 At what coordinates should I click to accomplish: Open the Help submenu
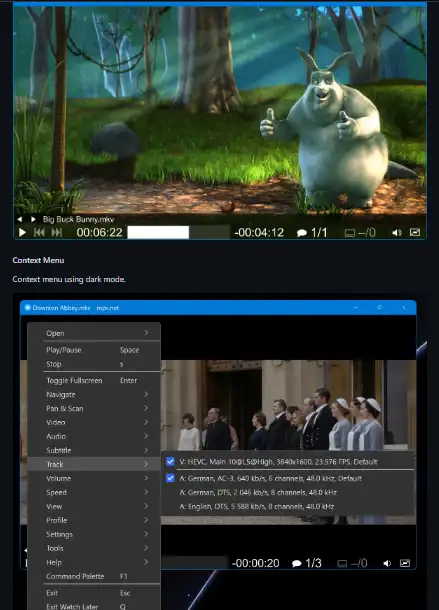pyautogui.click(x=94, y=562)
